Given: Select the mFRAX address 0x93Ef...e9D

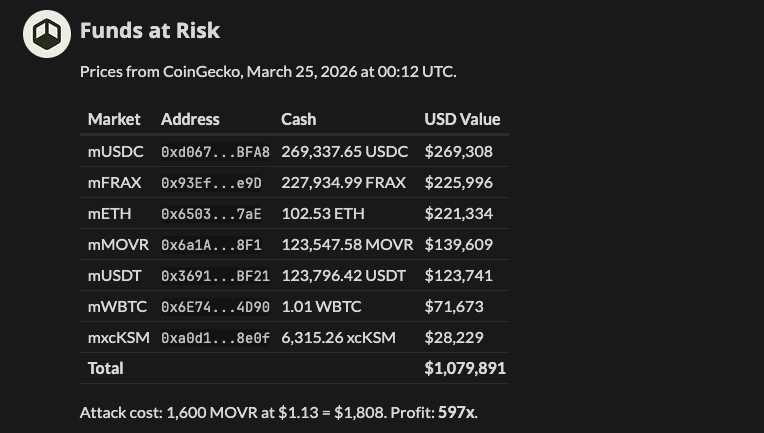Looking at the screenshot, I should coord(211,183).
